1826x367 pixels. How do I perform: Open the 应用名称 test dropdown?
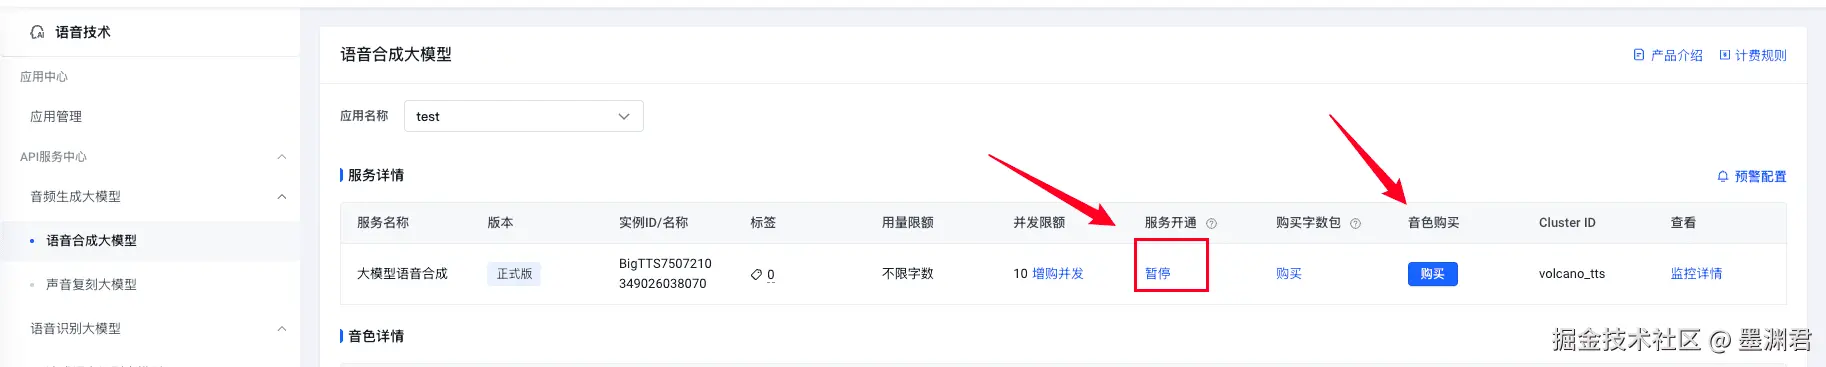[x=524, y=116]
